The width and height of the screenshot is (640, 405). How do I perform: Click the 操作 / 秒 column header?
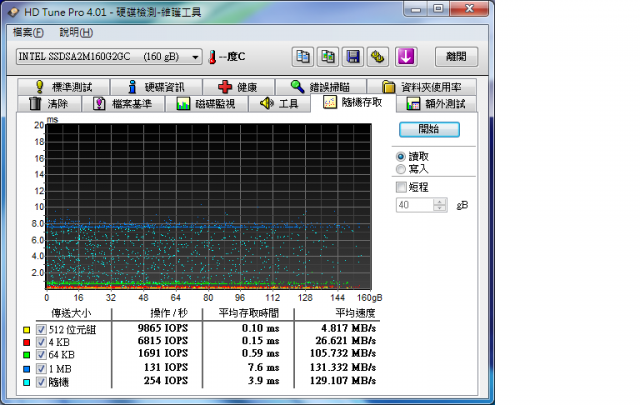point(169,313)
